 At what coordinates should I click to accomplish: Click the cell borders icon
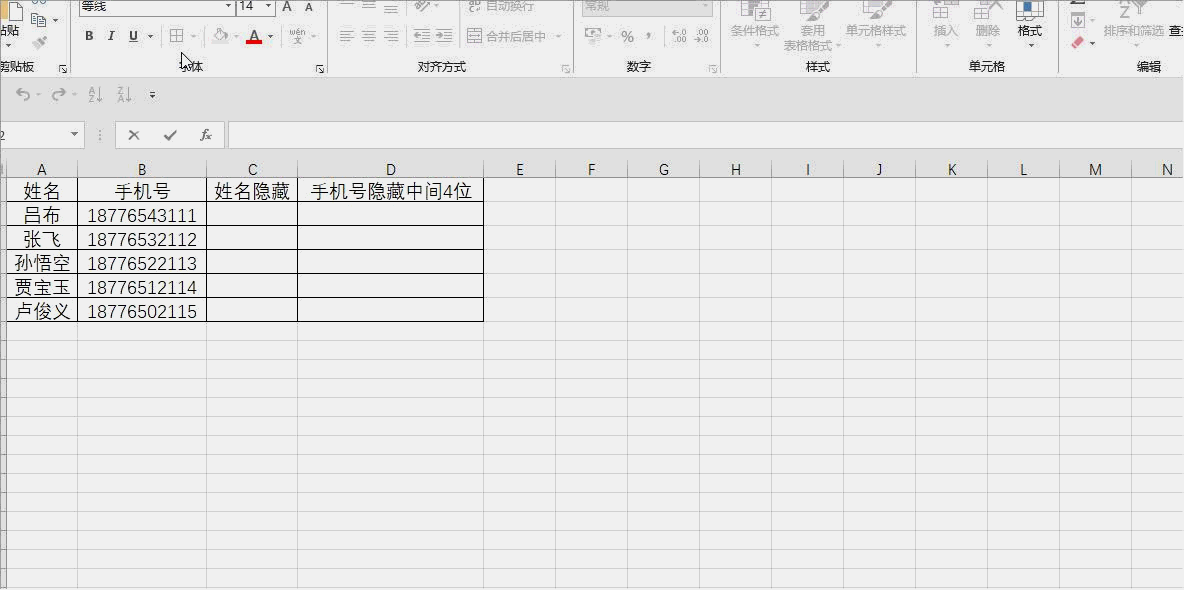[x=176, y=36]
